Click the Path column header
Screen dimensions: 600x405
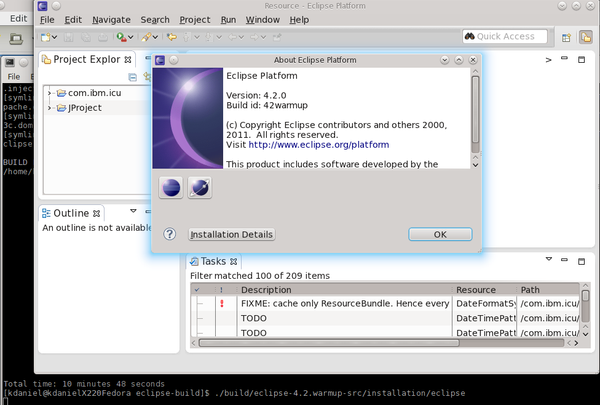(x=548, y=290)
